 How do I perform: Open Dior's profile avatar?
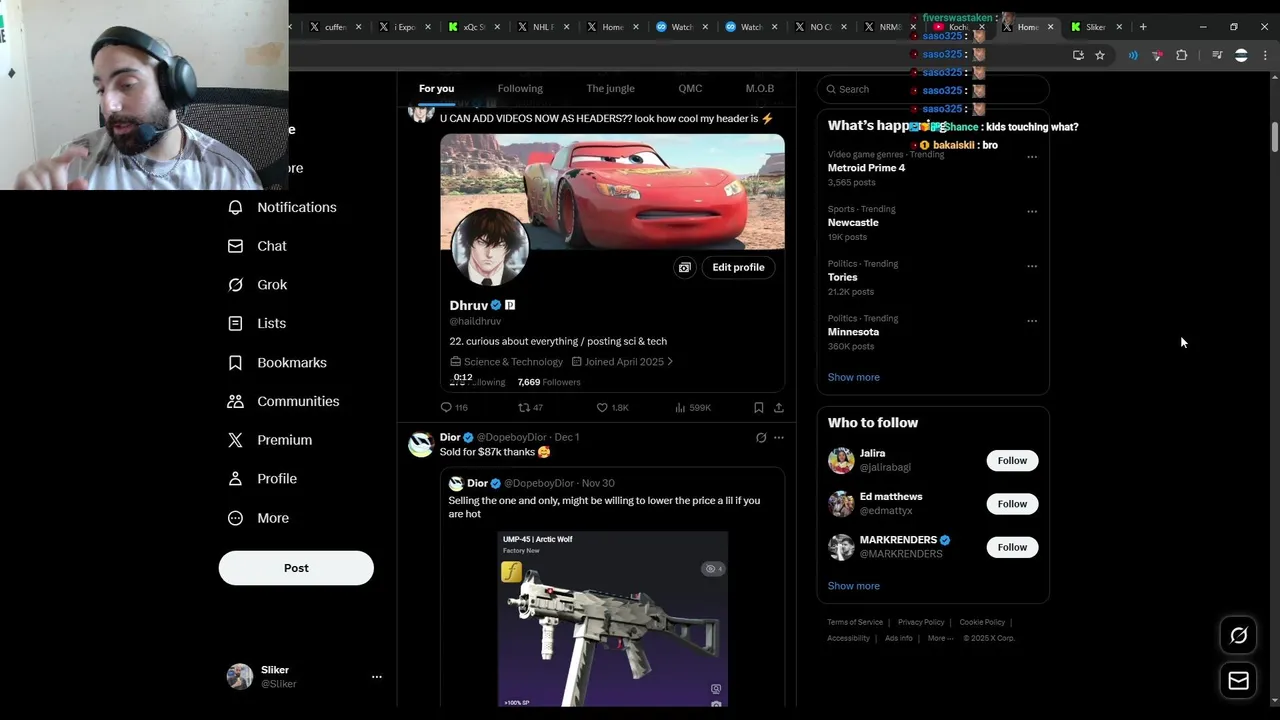coord(421,444)
